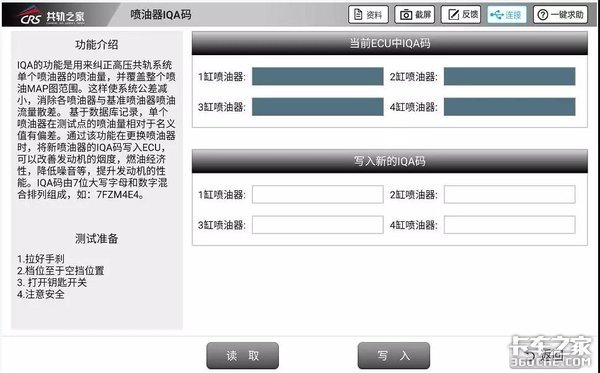Click the 喷油器IQA码 page title
The width and height of the screenshot is (600, 373).
[161, 15]
